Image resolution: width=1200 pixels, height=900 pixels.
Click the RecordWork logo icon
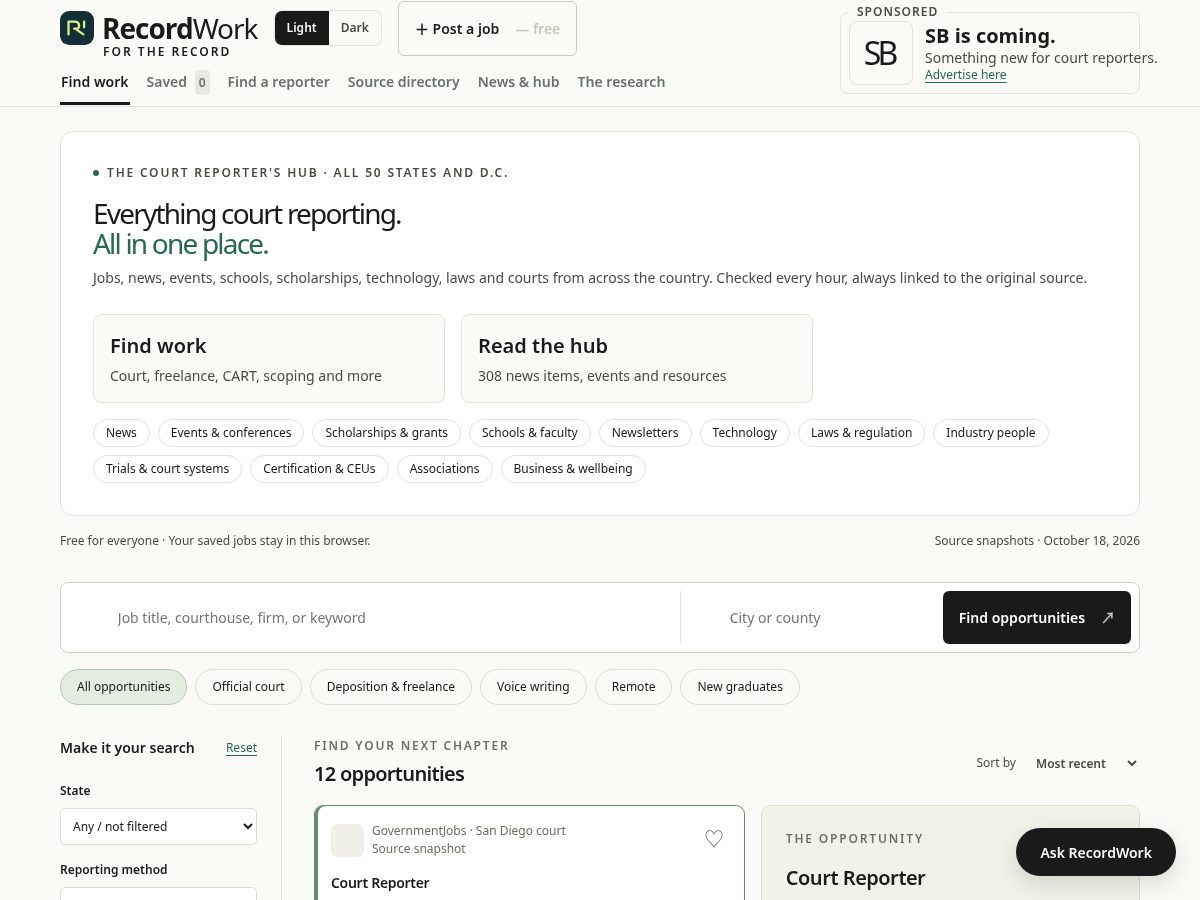(77, 28)
